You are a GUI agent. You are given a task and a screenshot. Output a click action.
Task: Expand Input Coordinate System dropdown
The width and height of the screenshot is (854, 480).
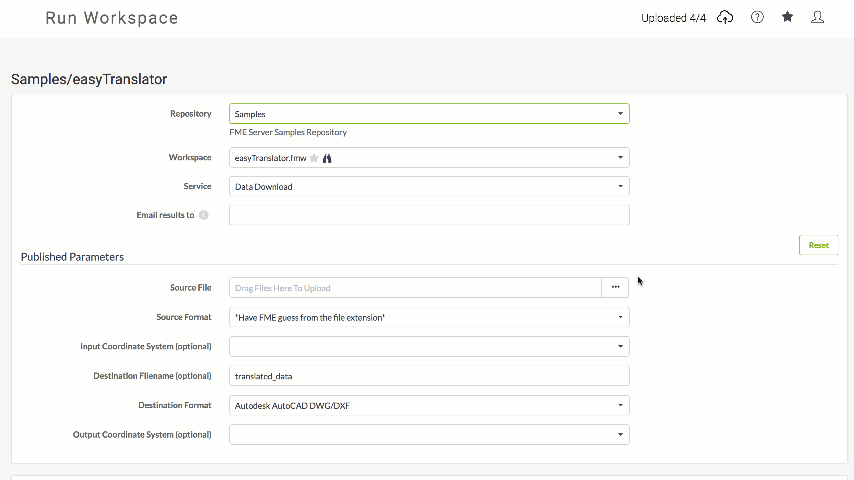click(x=429, y=347)
